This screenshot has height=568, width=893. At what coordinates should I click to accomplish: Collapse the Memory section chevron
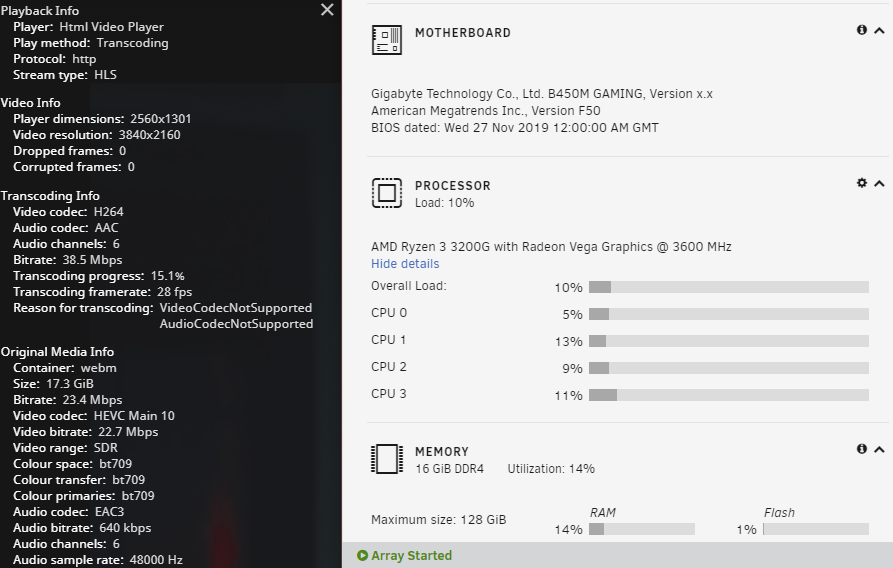click(879, 450)
